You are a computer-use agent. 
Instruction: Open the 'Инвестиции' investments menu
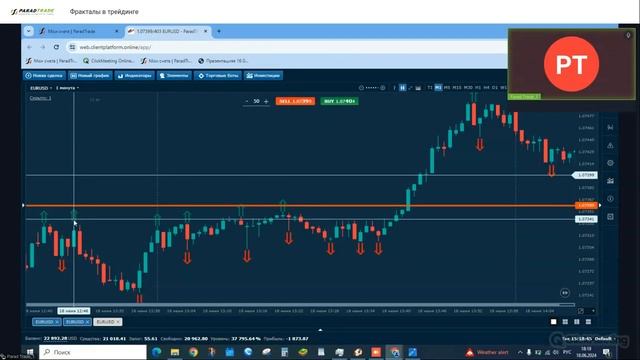click(x=264, y=76)
